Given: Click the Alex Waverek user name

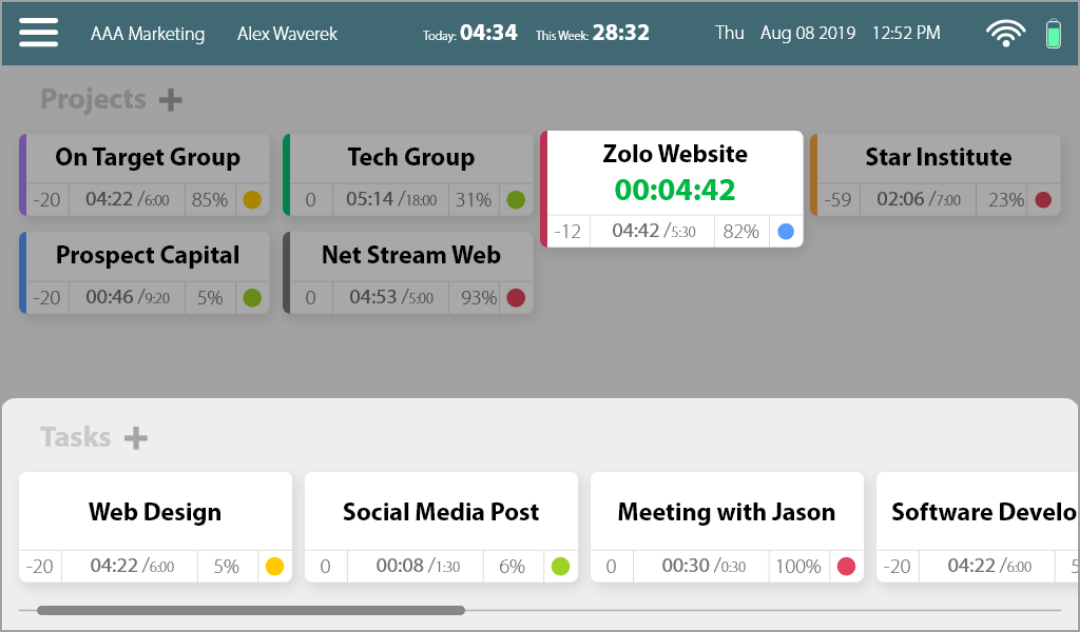Looking at the screenshot, I should pyautogui.click(x=287, y=34).
